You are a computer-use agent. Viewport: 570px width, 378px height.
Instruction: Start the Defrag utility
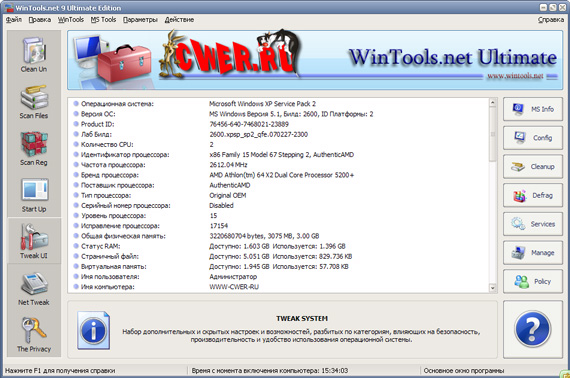pyautogui.click(x=533, y=195)
